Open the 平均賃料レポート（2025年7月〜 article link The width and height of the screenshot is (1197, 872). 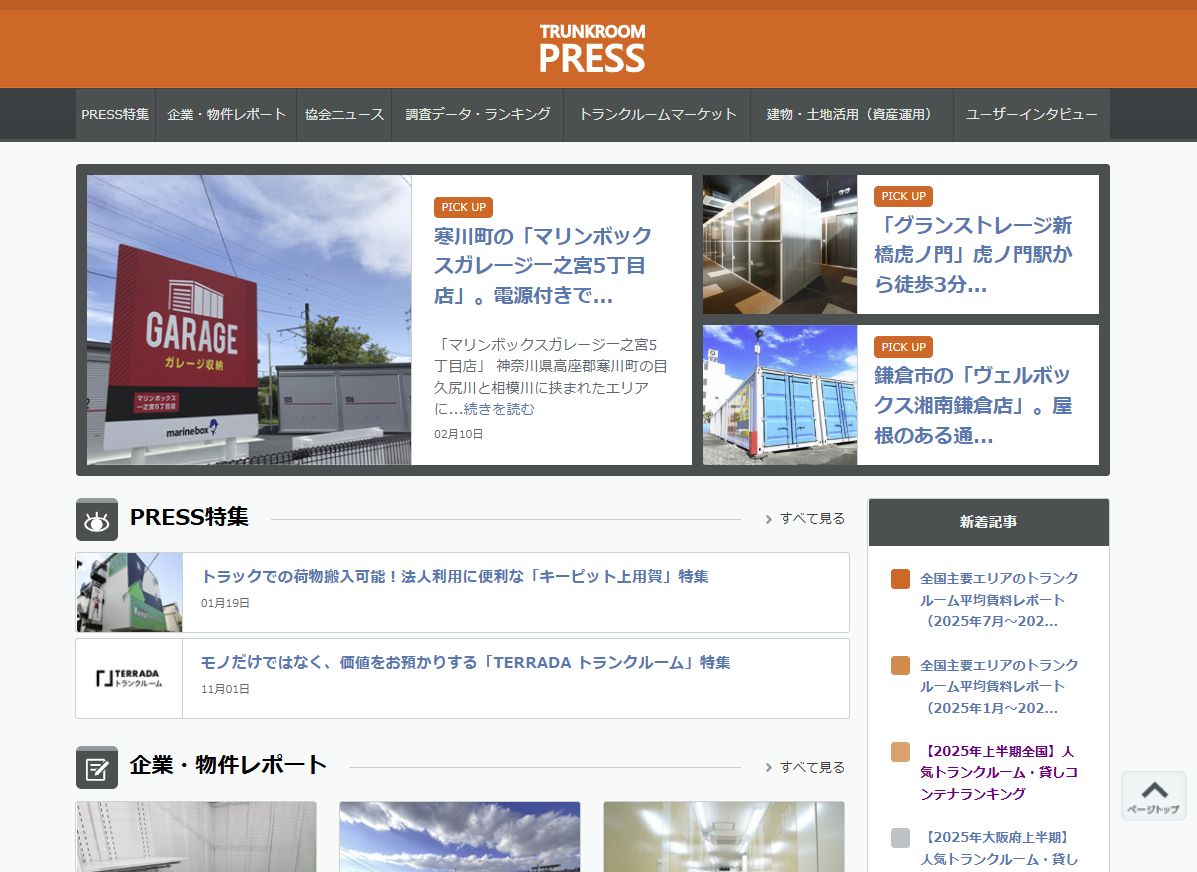pyautogui.click(x=999, y=599)
